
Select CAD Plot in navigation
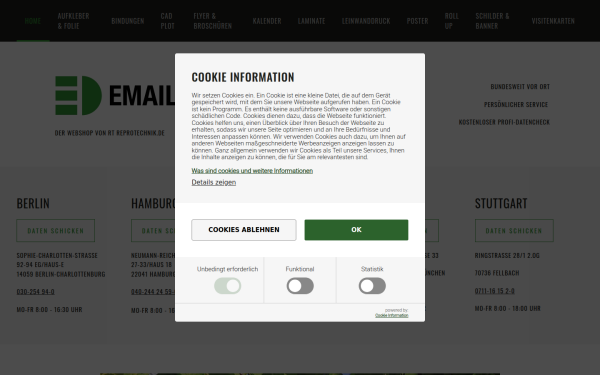click(167, 21)
